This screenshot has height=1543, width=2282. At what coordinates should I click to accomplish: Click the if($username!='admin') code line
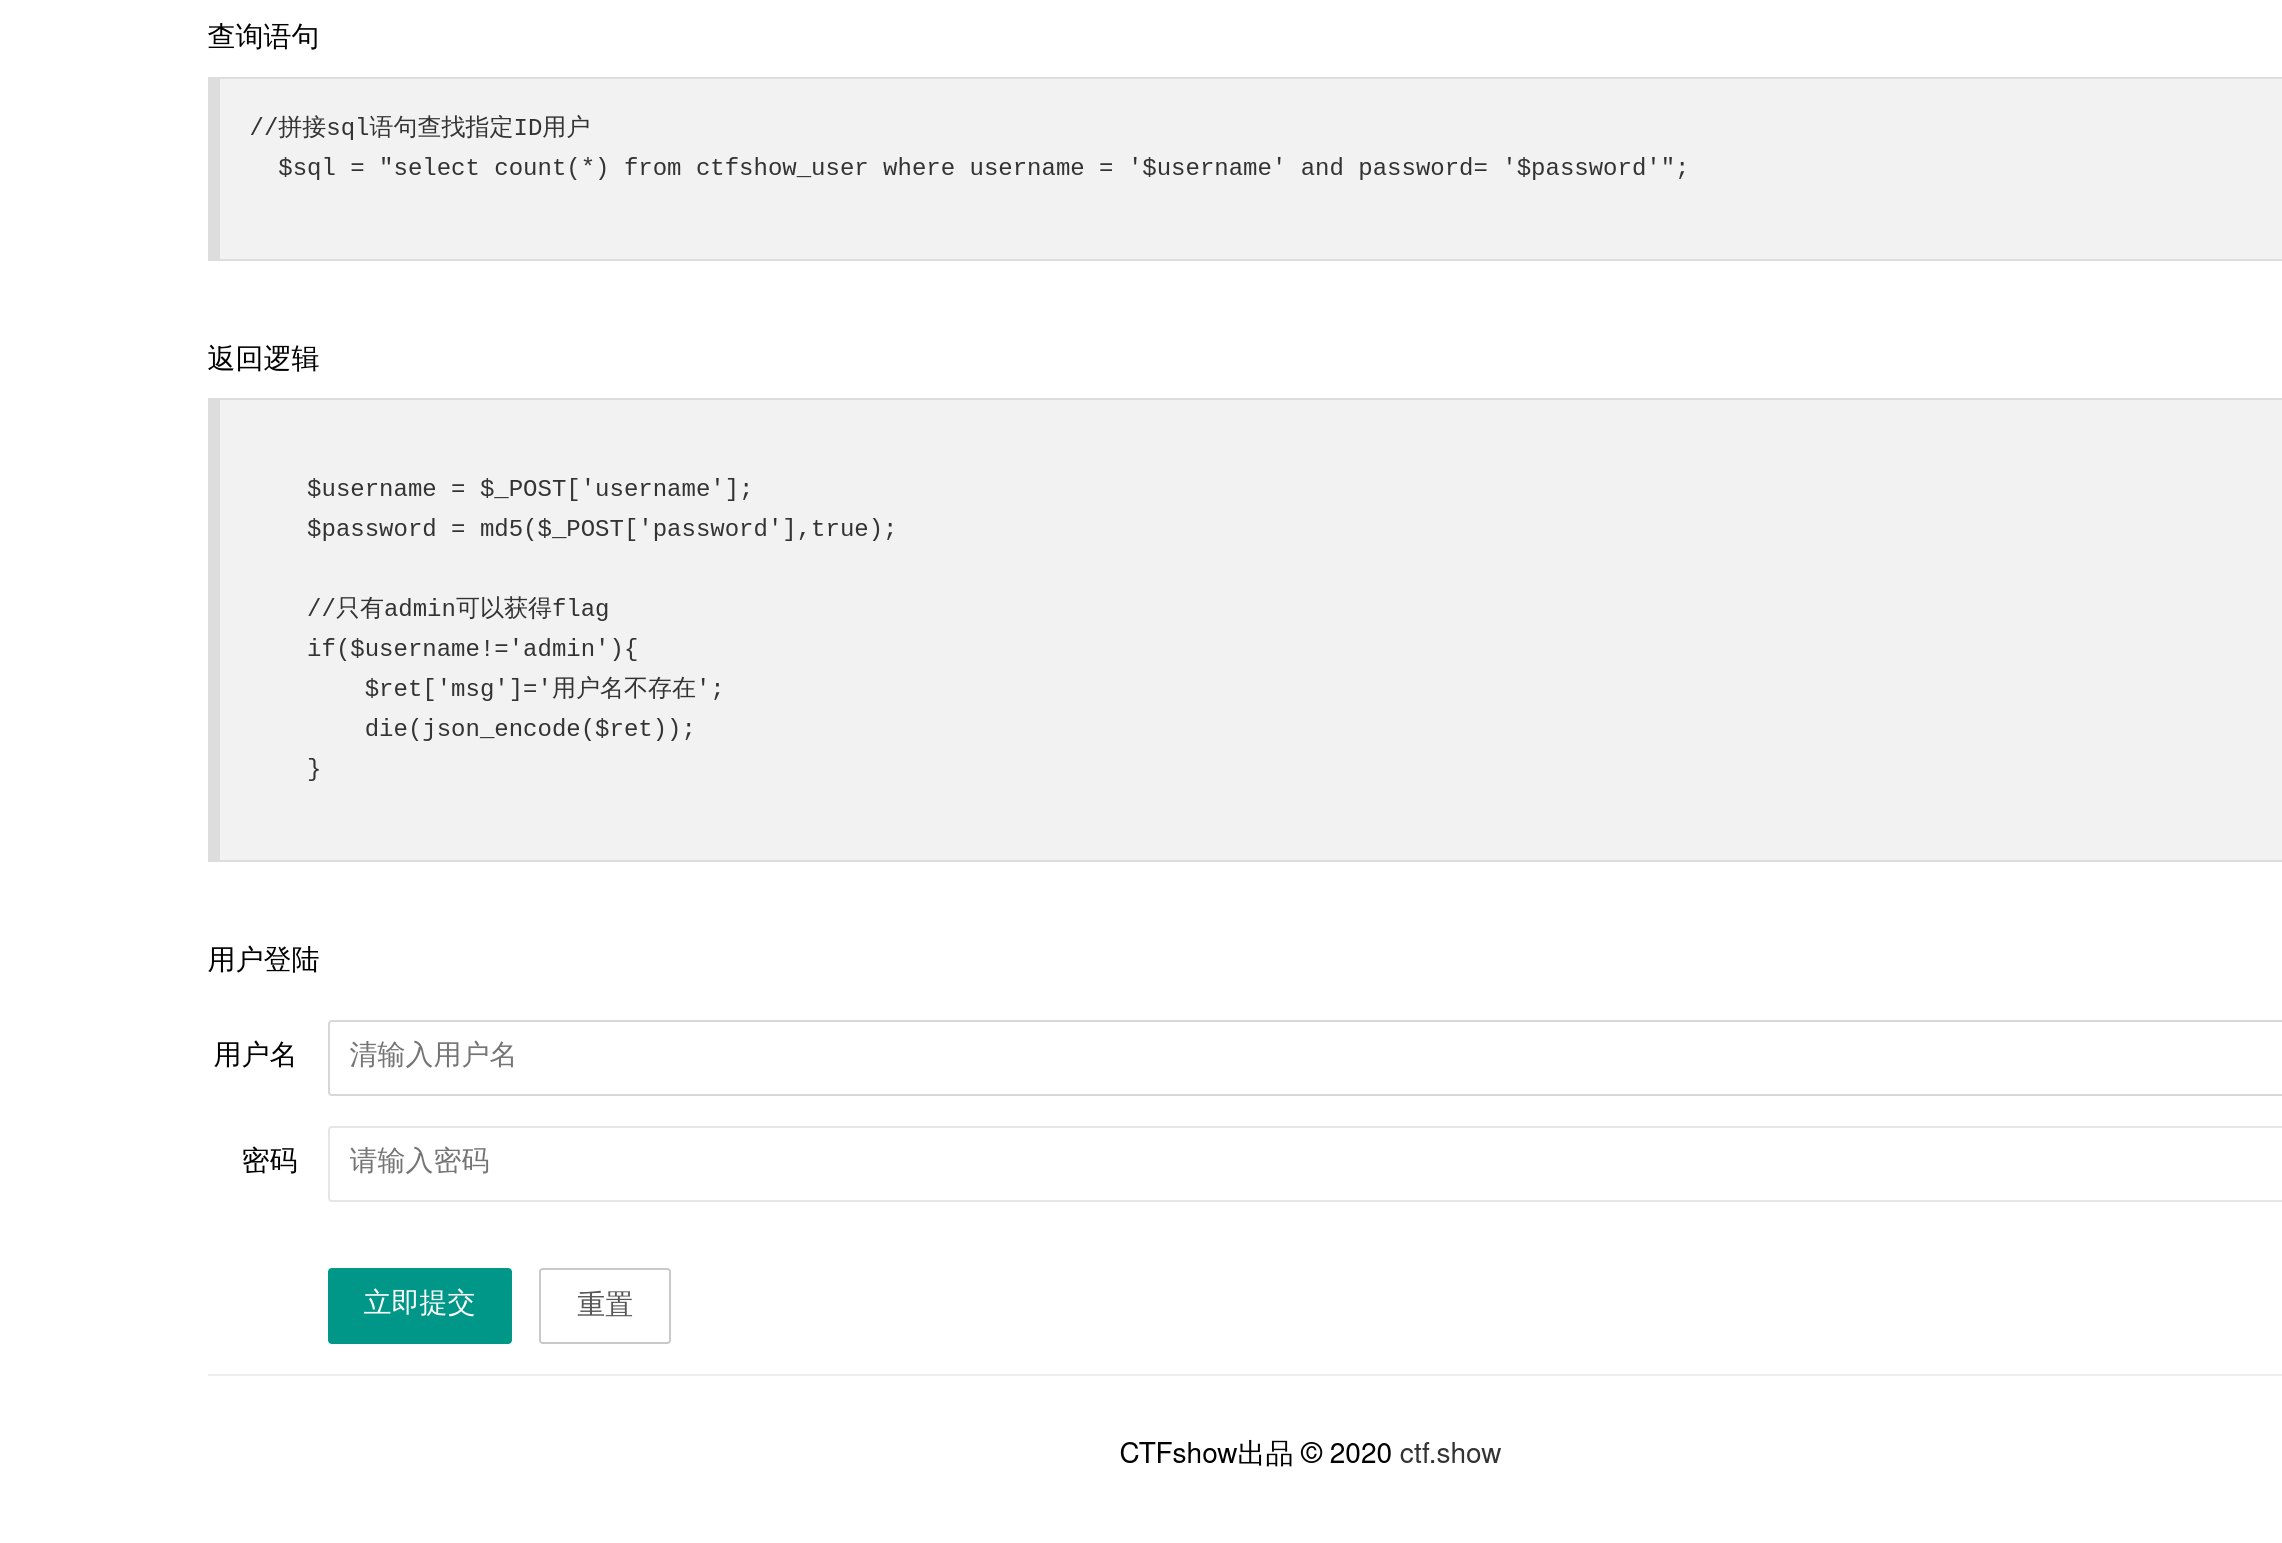471,649
